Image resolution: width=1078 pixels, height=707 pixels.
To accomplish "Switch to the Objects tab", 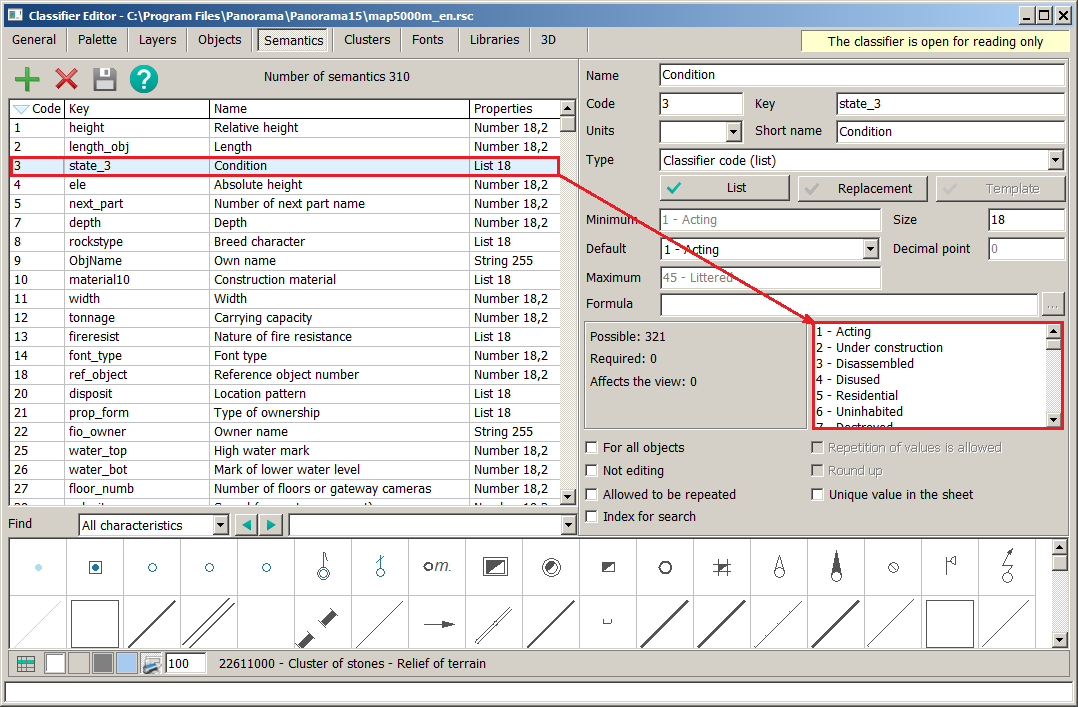I will point(219,40).
